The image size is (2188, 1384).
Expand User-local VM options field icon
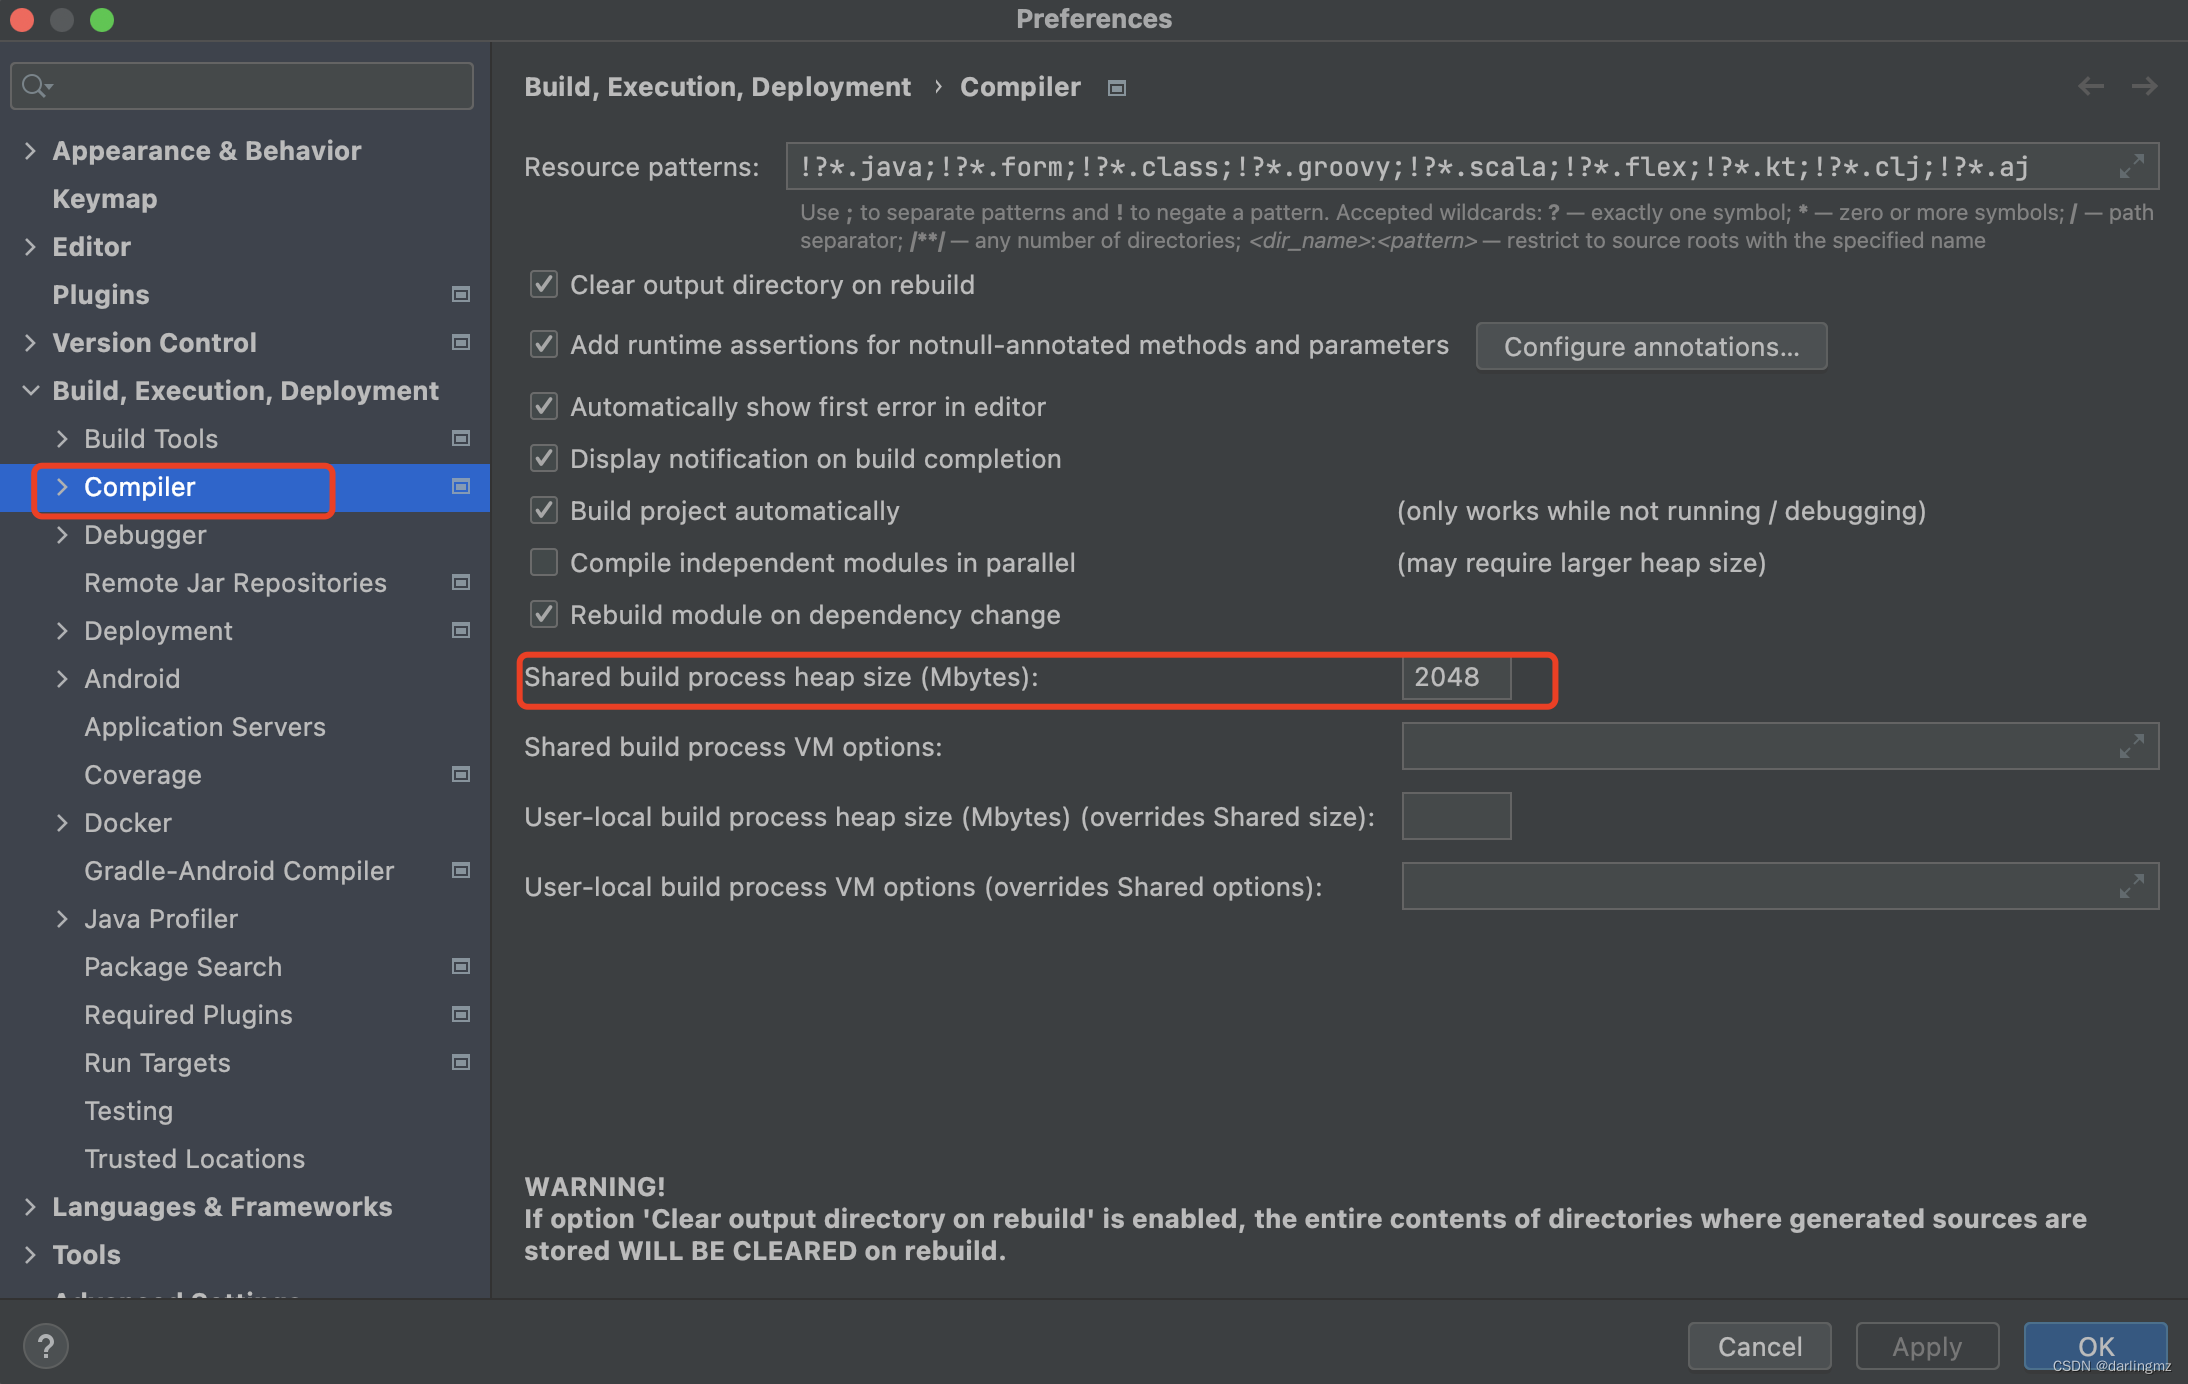pos(2131,887)
